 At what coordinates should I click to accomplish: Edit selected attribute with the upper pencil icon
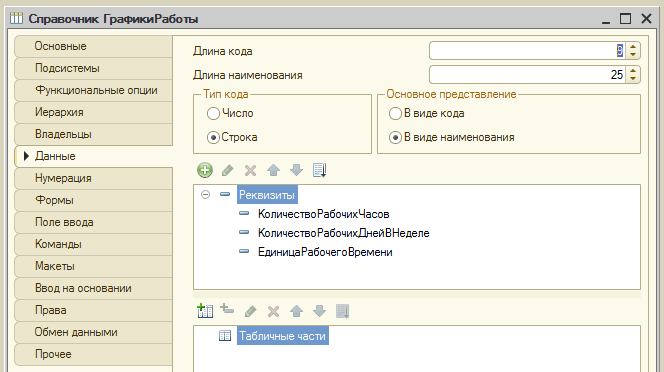pos(227,170)
